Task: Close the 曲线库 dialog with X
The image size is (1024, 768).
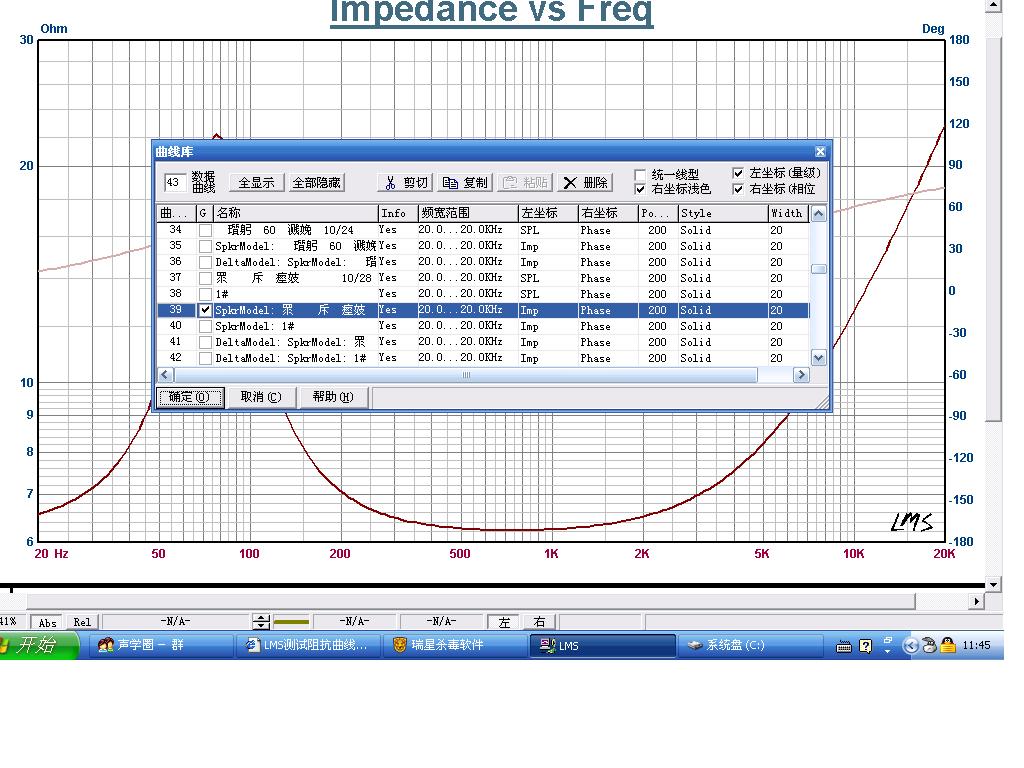Action: pyautogui.click(x=820, y=152)
